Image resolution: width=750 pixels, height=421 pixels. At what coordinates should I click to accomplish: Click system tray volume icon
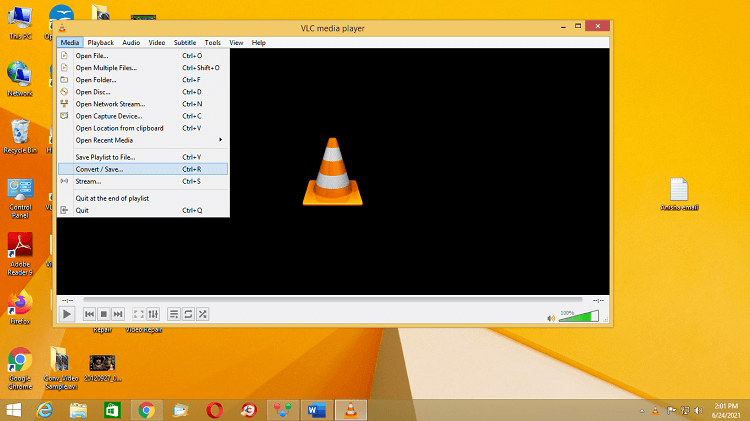699,410
